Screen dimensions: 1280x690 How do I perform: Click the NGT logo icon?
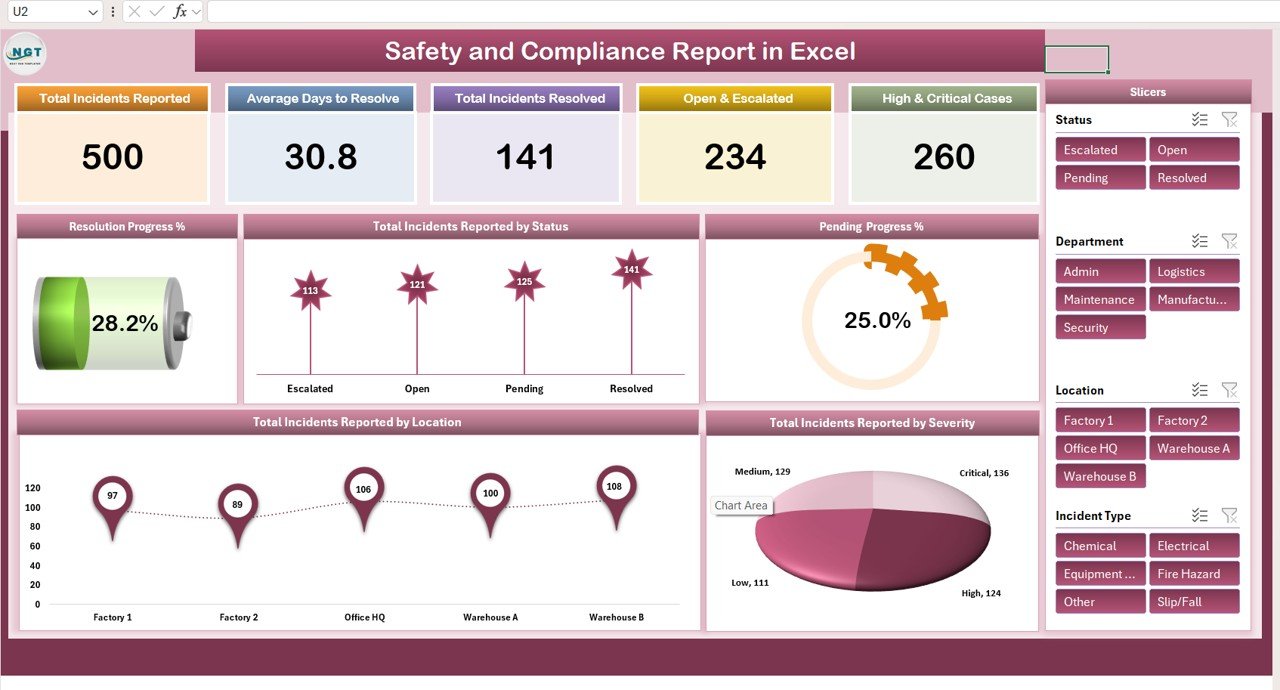pos(25,53)
